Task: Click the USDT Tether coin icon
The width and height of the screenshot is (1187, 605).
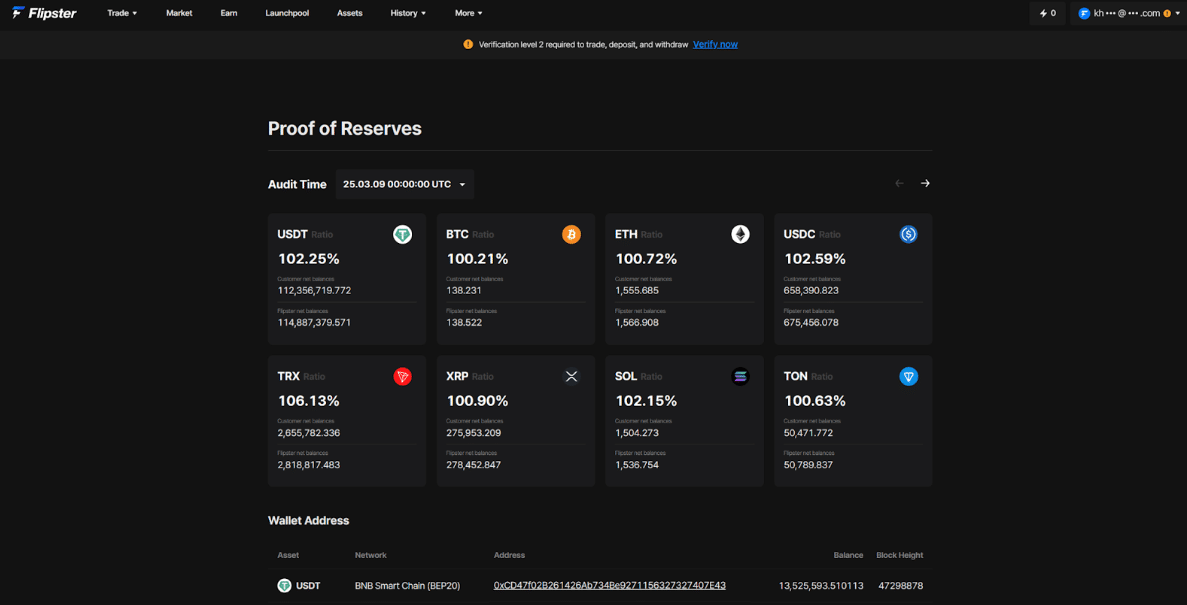Action: pyautogui.click(x=403, y=235)
